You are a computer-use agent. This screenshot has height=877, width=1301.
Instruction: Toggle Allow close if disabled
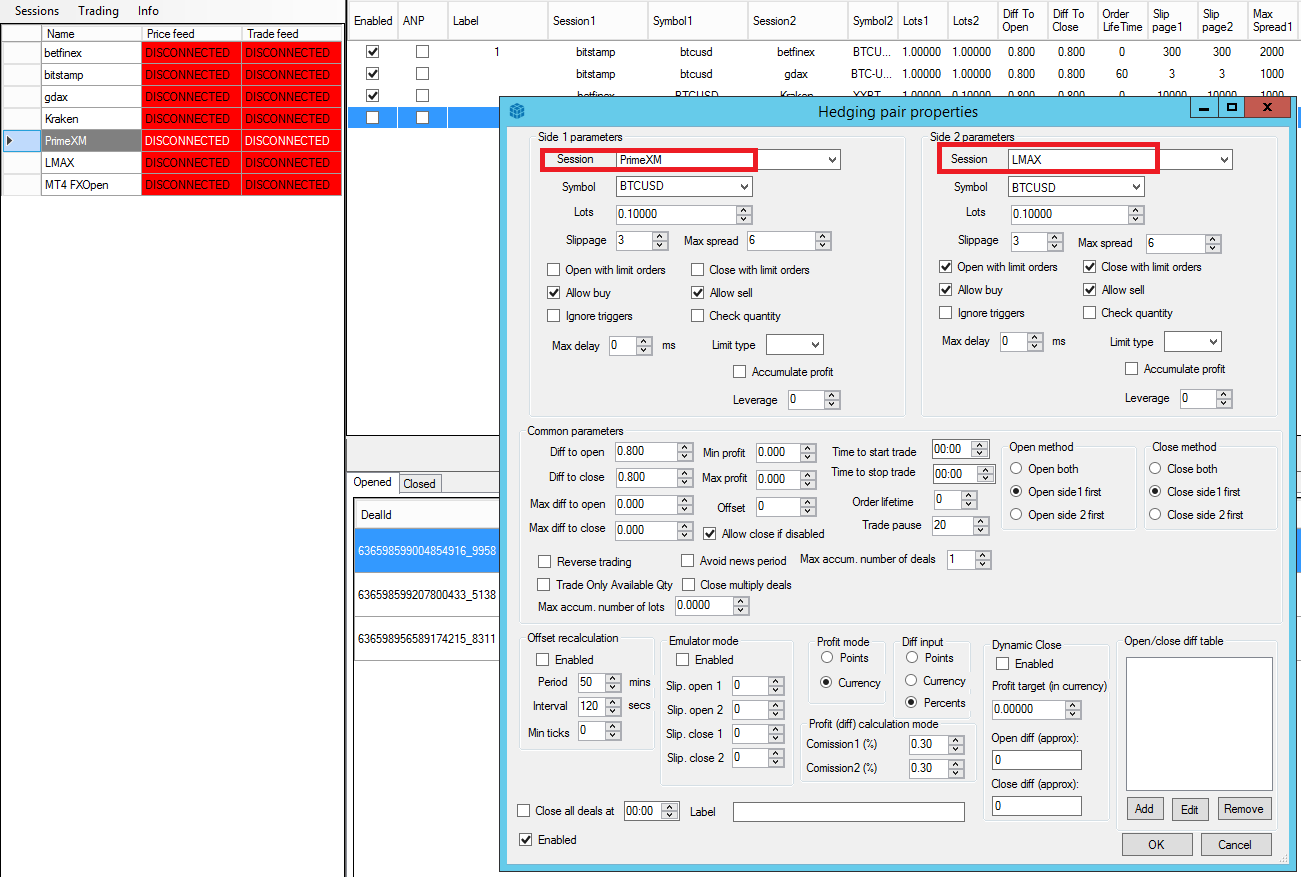coord(710,534)
